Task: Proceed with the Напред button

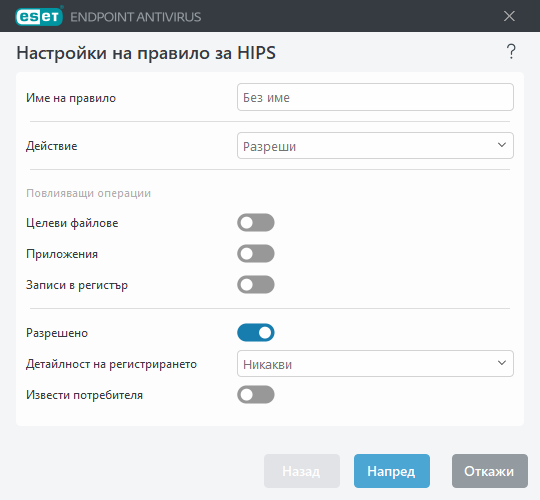Action: (392, 471)
